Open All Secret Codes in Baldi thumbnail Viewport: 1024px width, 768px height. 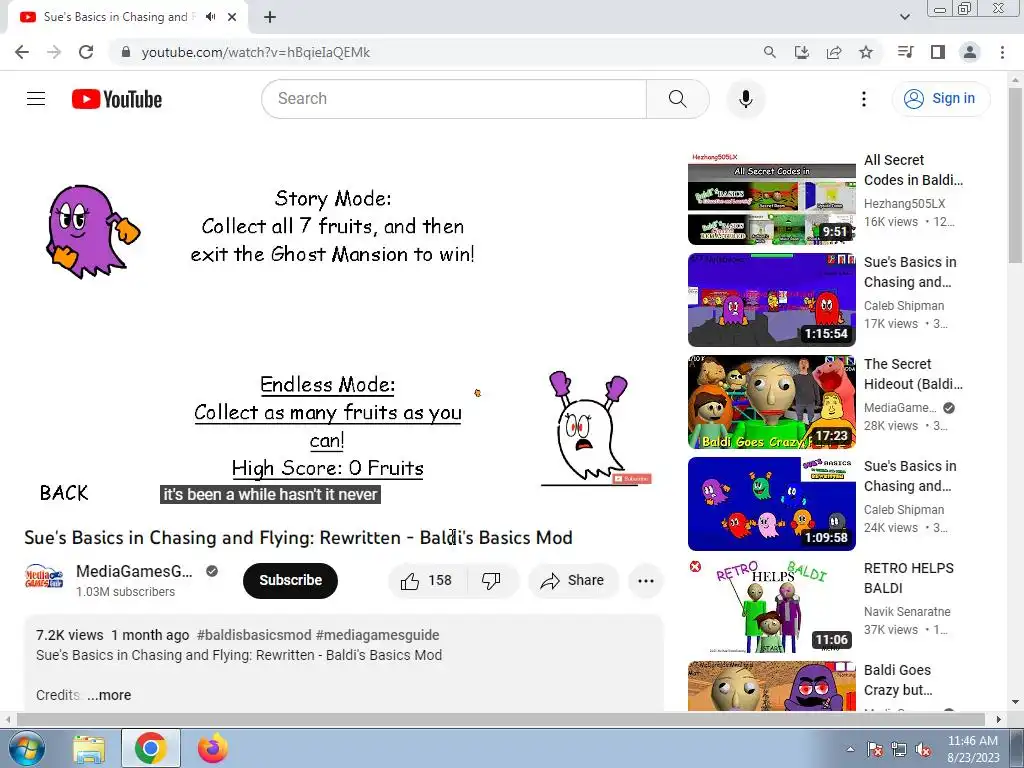771,198
